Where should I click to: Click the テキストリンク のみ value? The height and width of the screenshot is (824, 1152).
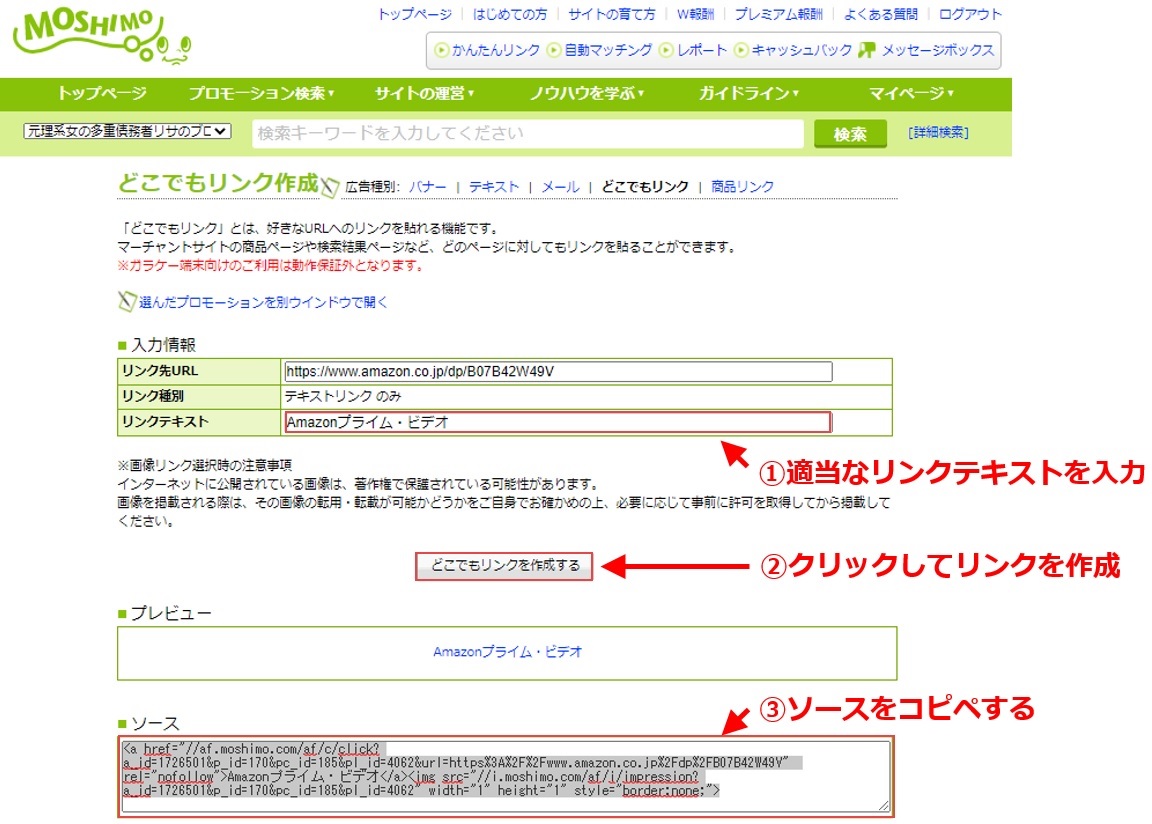pyautogui.click(x=343, y=397)
